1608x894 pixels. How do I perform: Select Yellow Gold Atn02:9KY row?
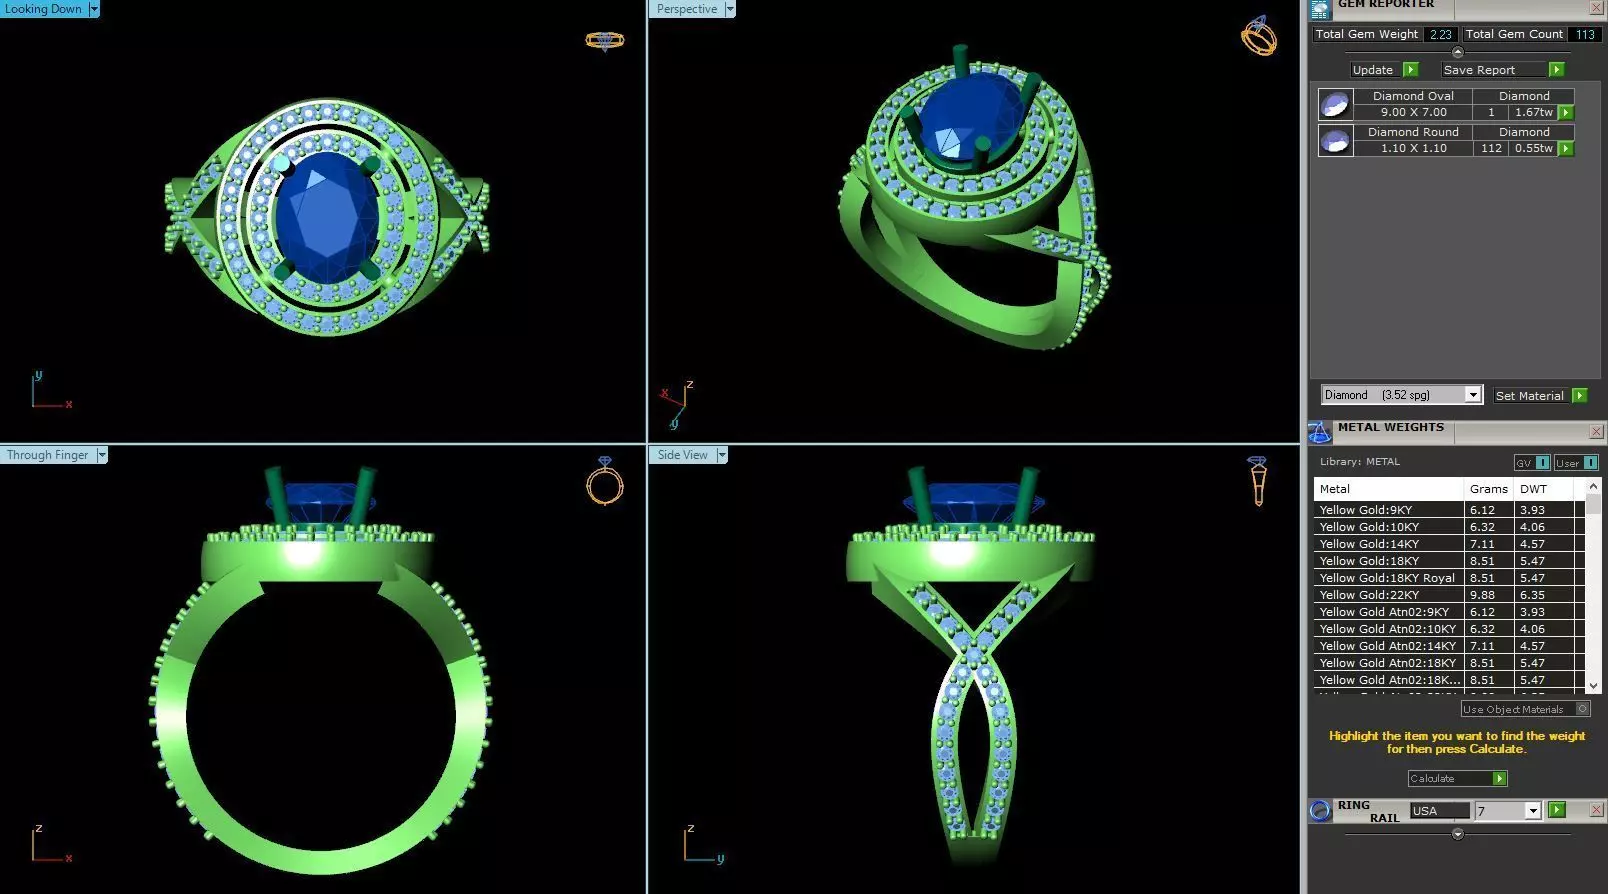tap(1449, 612)
